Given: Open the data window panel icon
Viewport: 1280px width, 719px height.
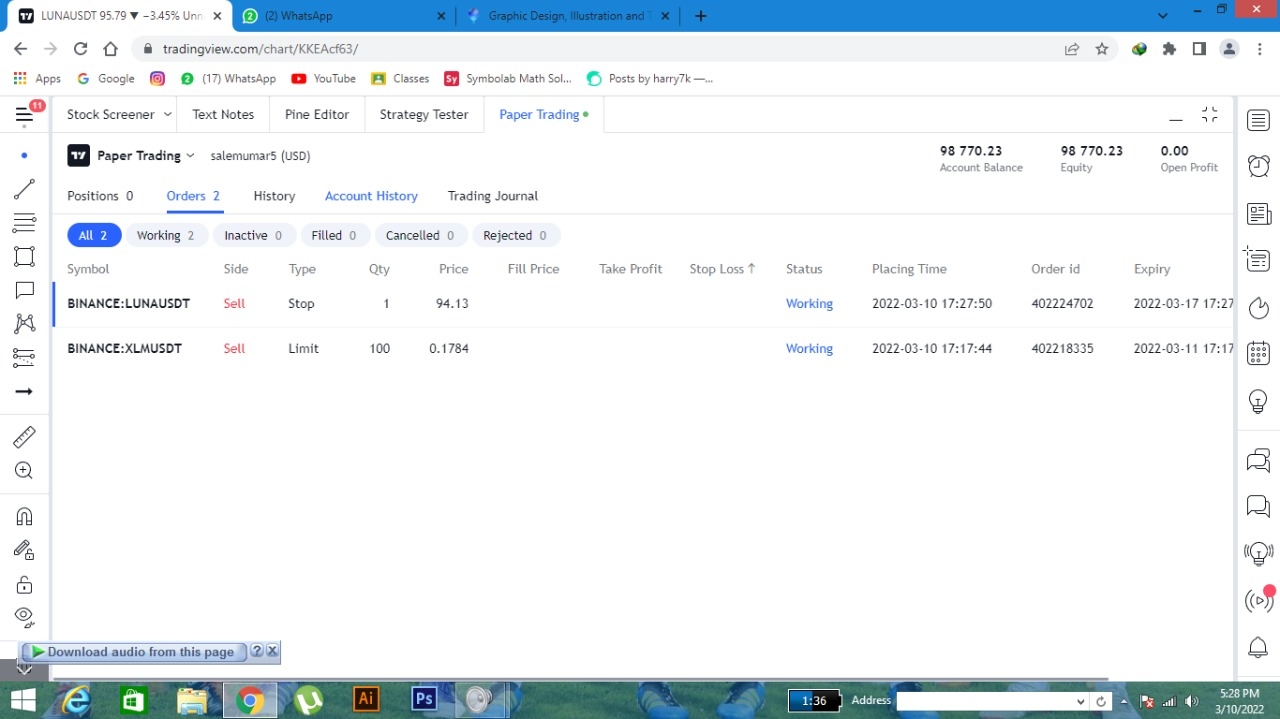Looking at the screenshot, I should tap(1258, 260).
